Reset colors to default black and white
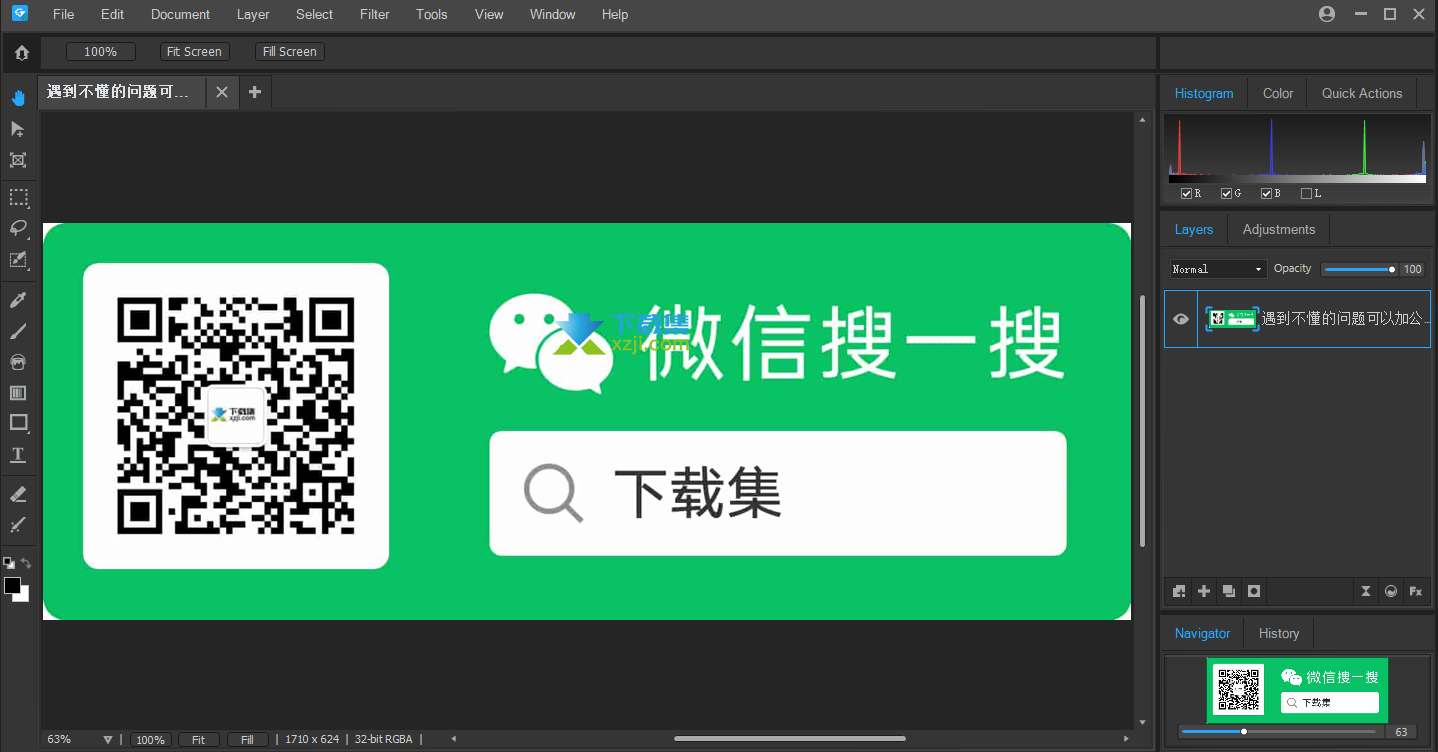 tap(8, 563)
